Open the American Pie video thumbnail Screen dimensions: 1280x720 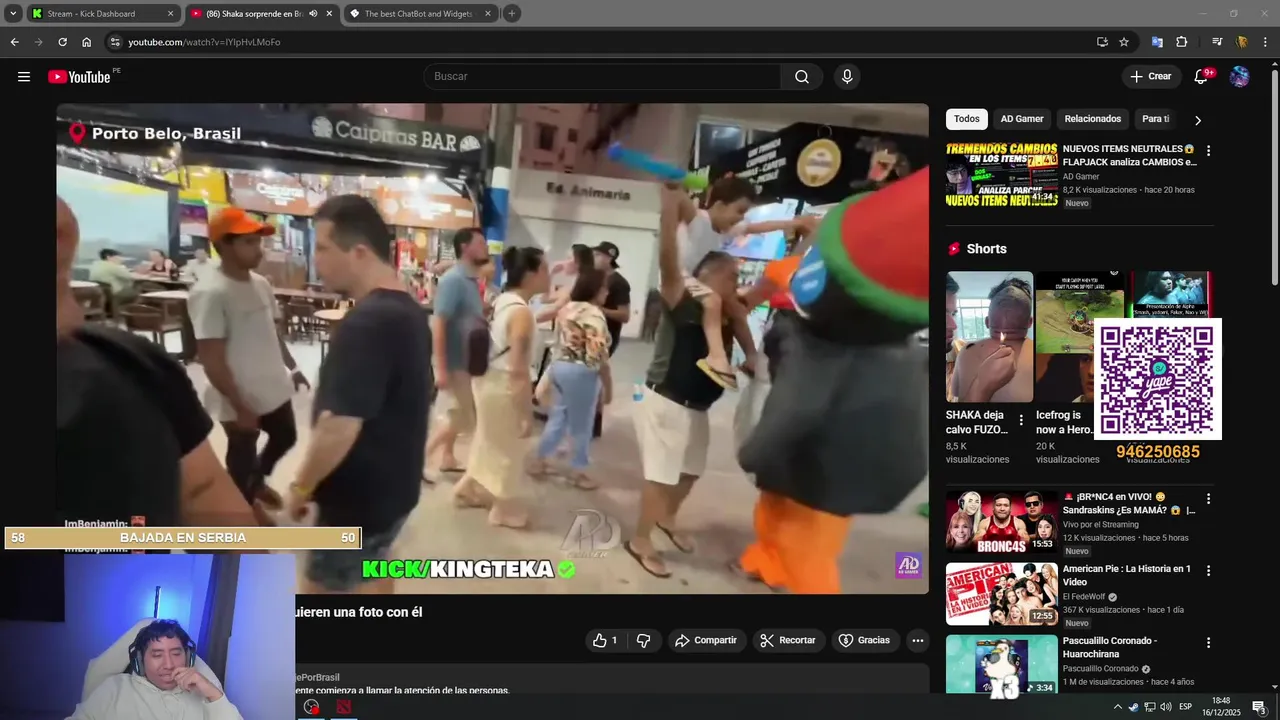[x=1002, y=594]
